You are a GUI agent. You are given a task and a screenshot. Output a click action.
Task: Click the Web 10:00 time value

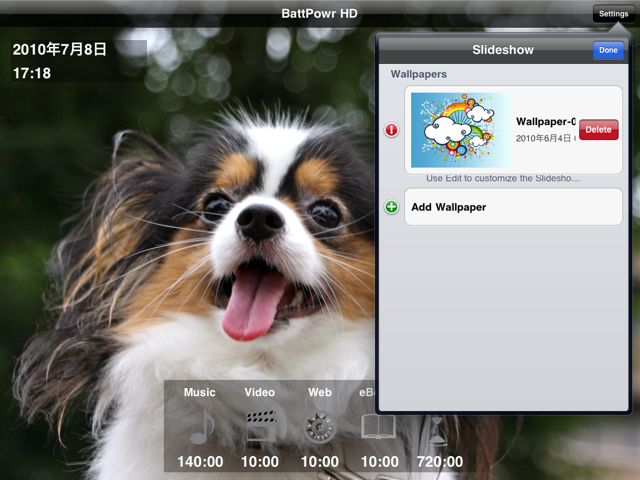pyautogui.click(x=320, y=462)
